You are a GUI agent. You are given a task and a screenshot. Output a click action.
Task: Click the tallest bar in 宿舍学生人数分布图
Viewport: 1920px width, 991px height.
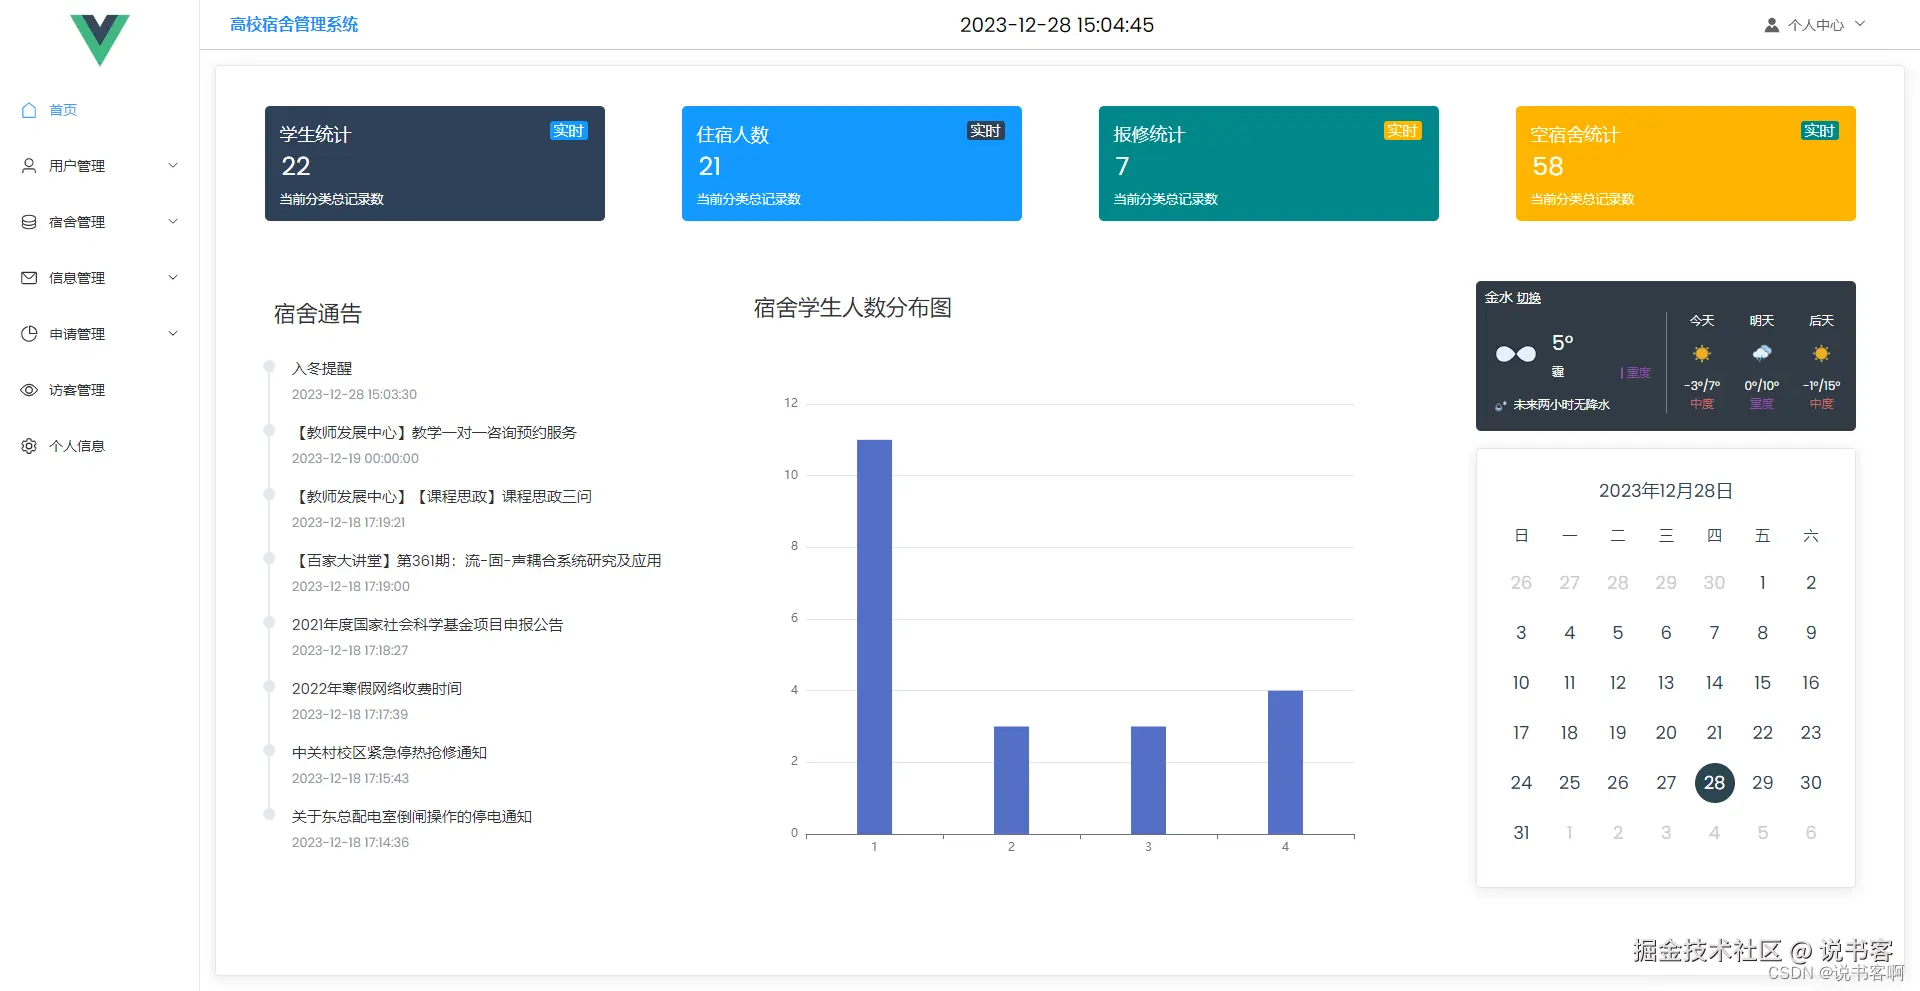click(874, 630)
